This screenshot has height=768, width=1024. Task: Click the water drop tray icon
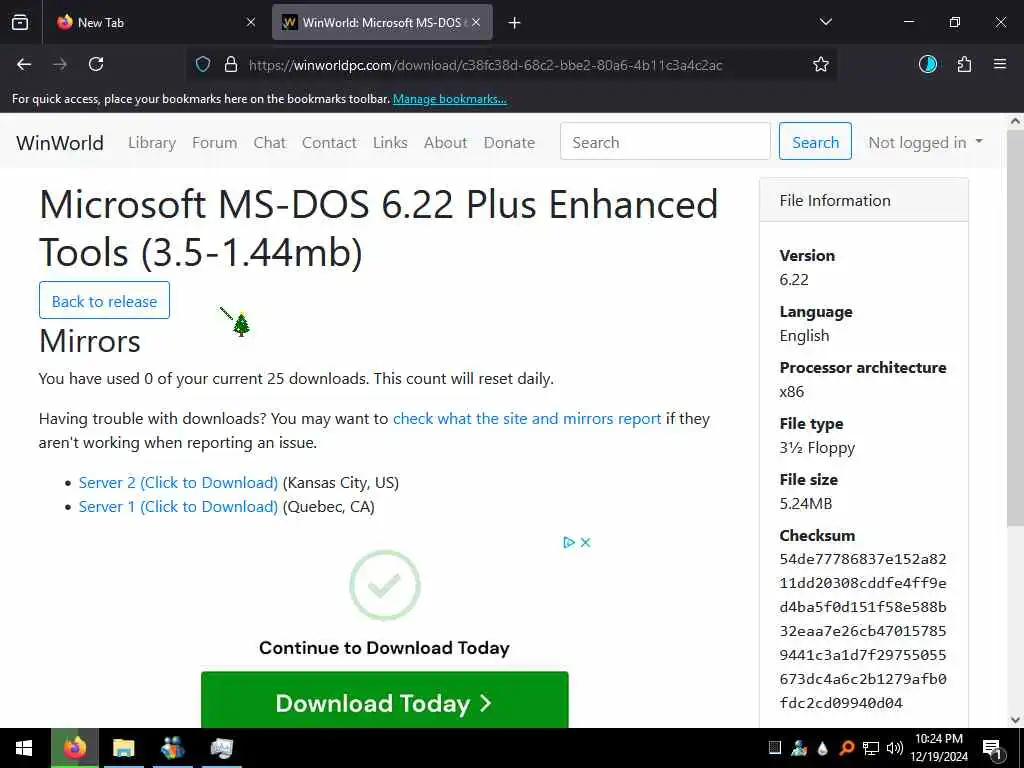coord(822,748)
